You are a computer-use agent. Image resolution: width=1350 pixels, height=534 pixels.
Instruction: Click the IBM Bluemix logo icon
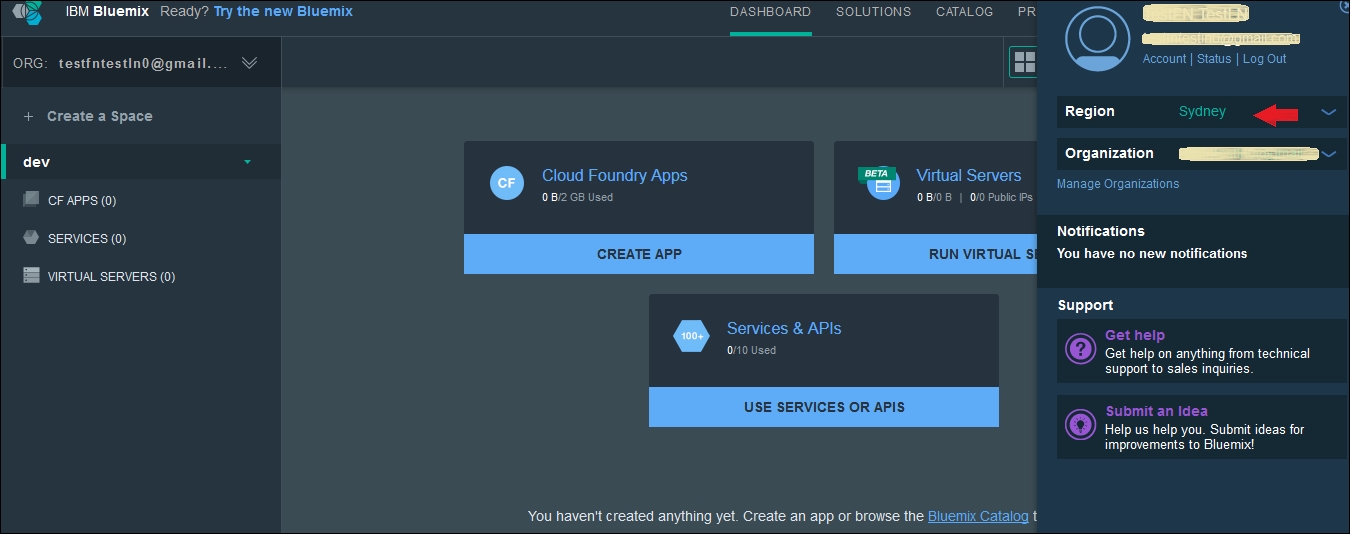point(27,13)
